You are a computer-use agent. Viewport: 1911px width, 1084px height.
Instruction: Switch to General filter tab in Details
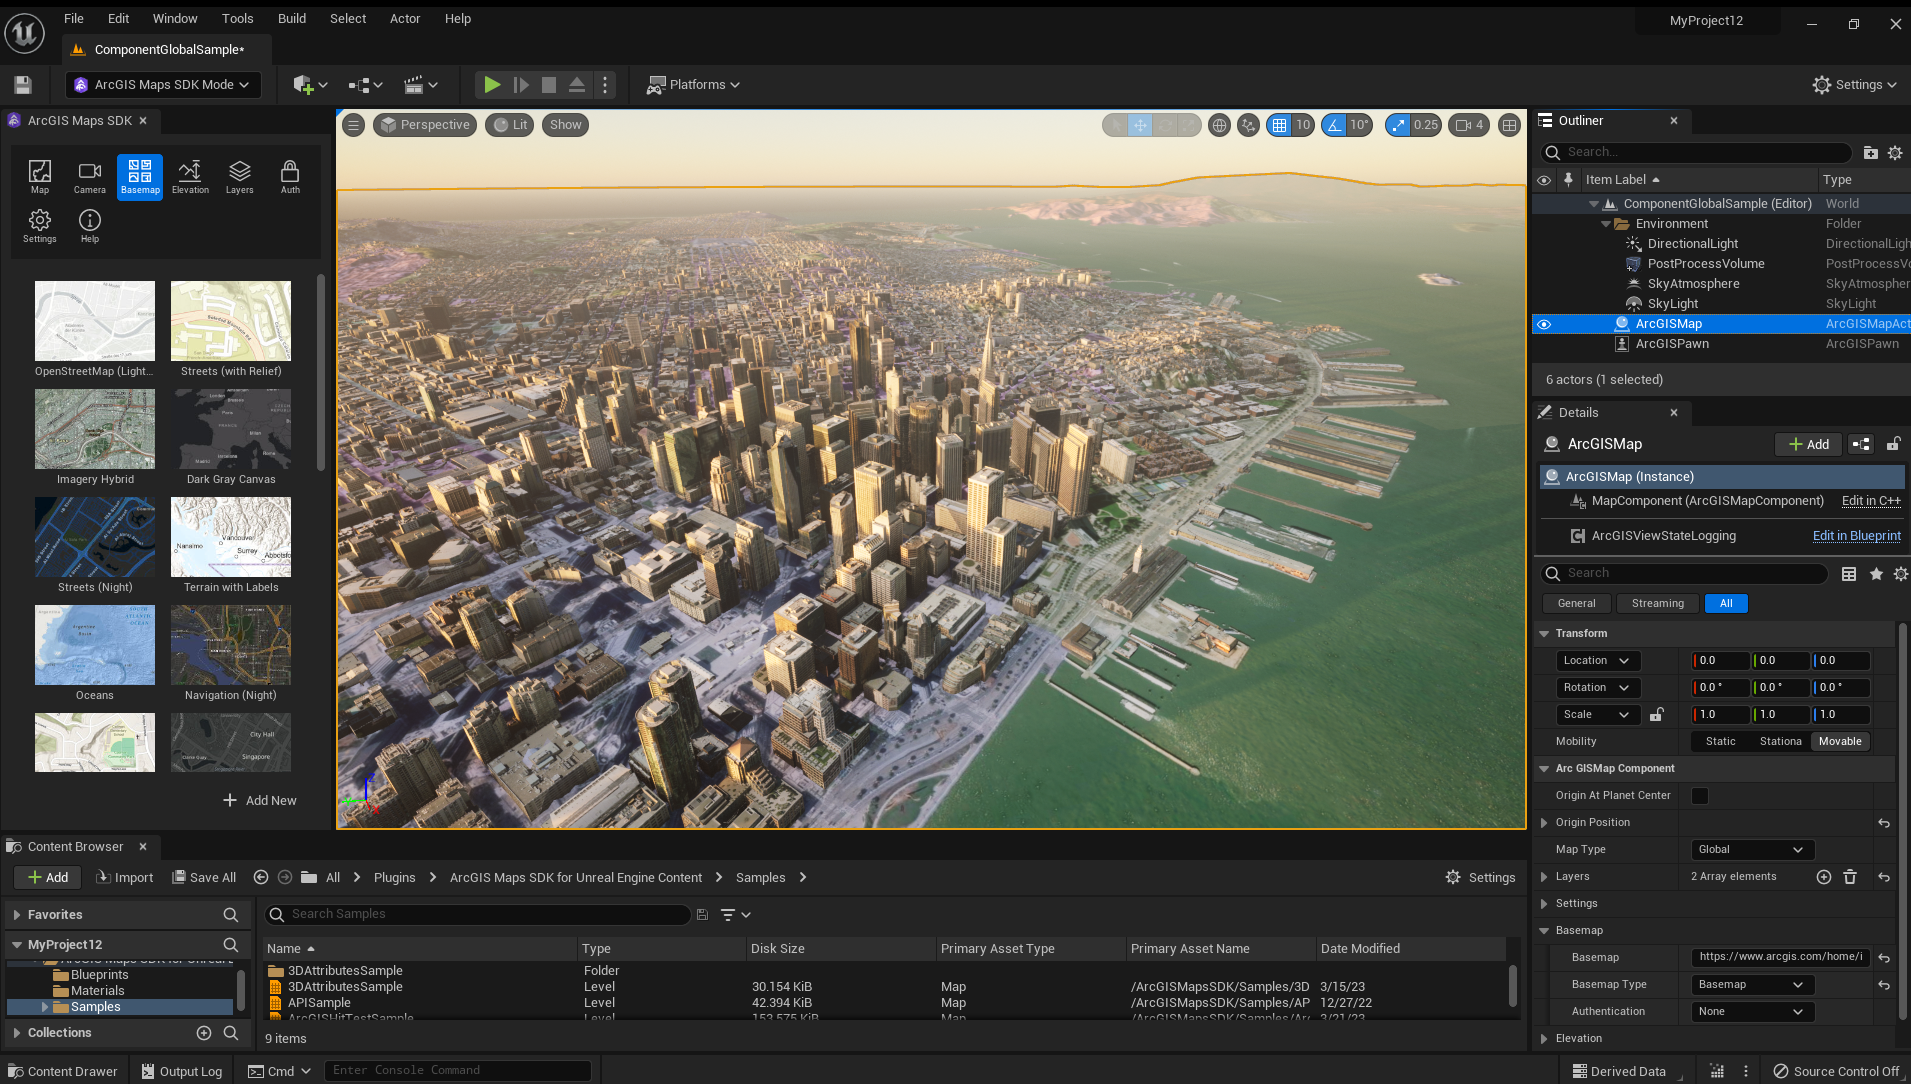click(x=1576, y=604)
